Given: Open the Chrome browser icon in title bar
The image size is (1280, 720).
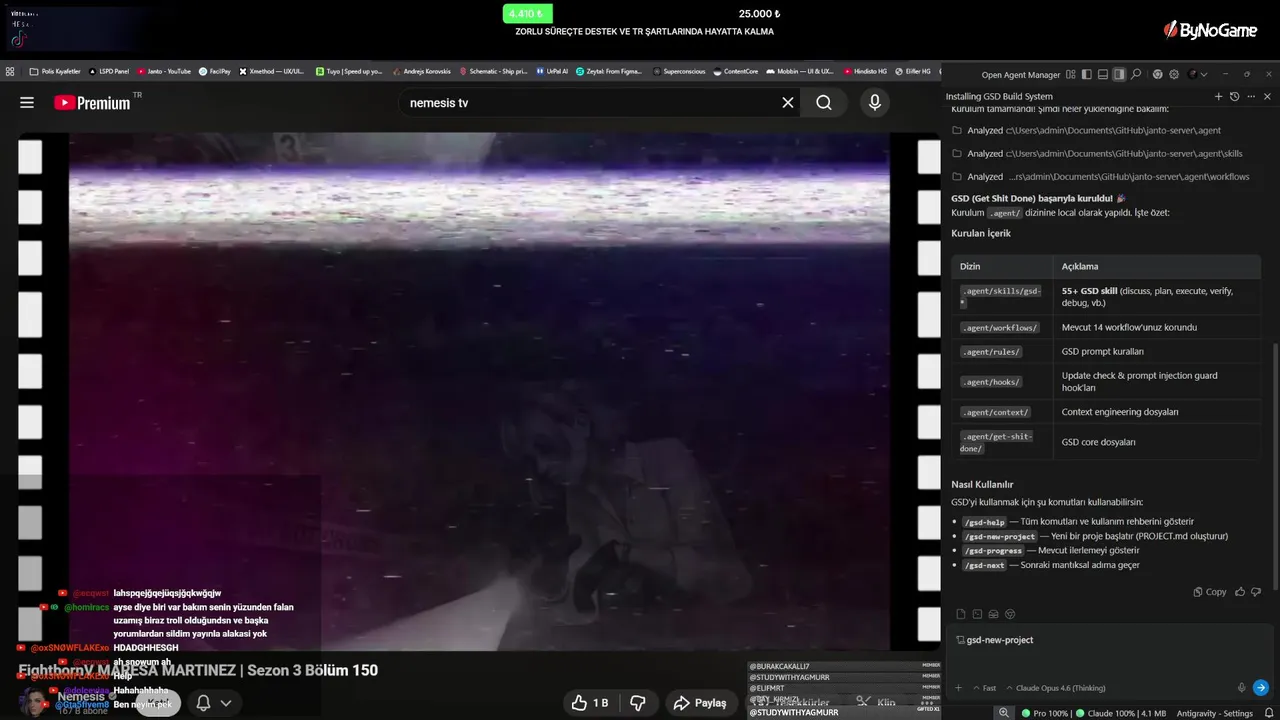Looking at the screenshot, I should [x=1158, y=74].
